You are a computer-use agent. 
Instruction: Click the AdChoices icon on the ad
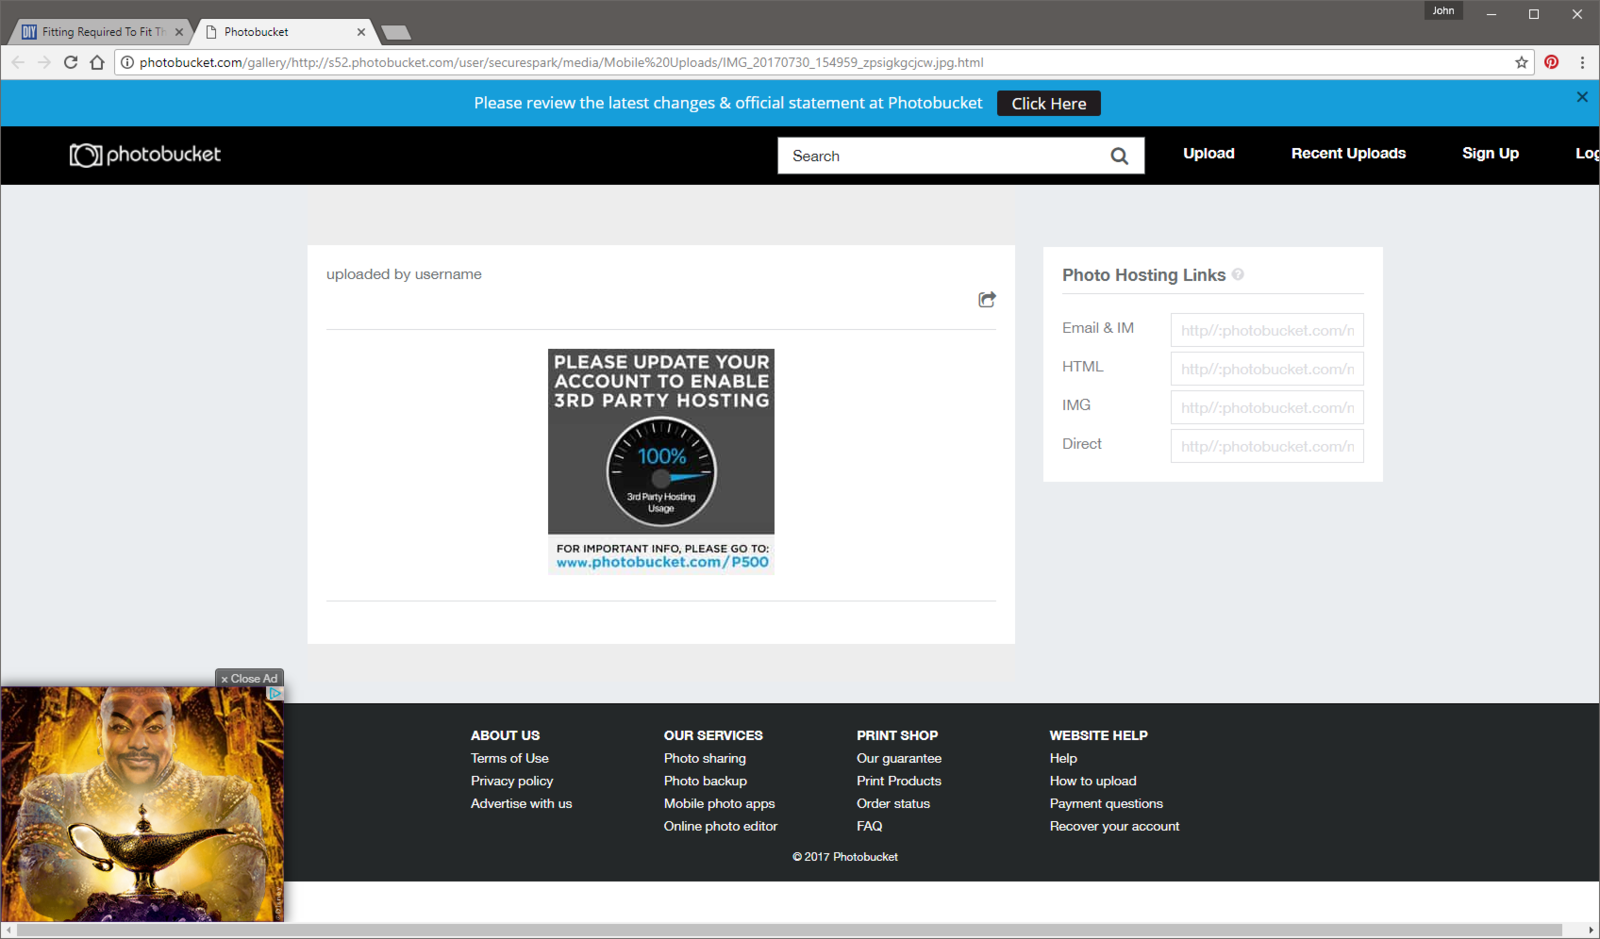point(275,693)
